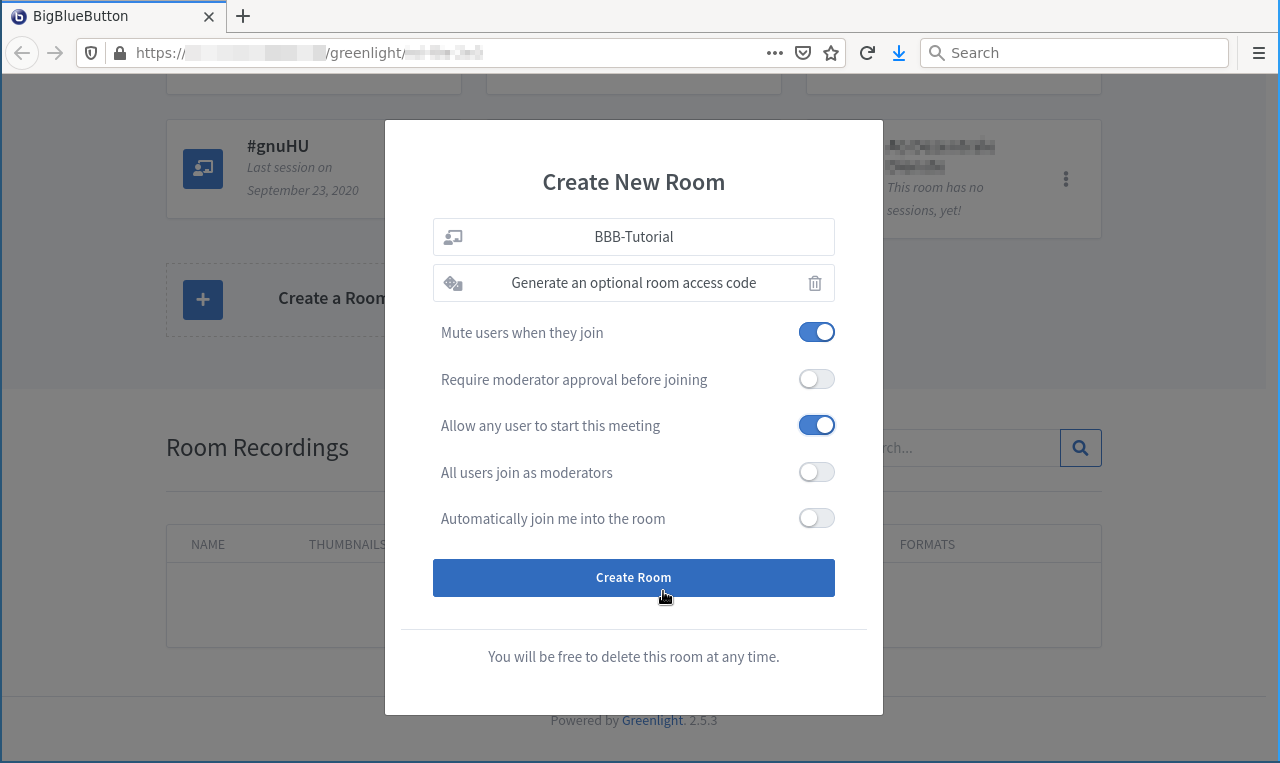Click the Create Room button
1280x763 pixels.
[x=634, y=578]
